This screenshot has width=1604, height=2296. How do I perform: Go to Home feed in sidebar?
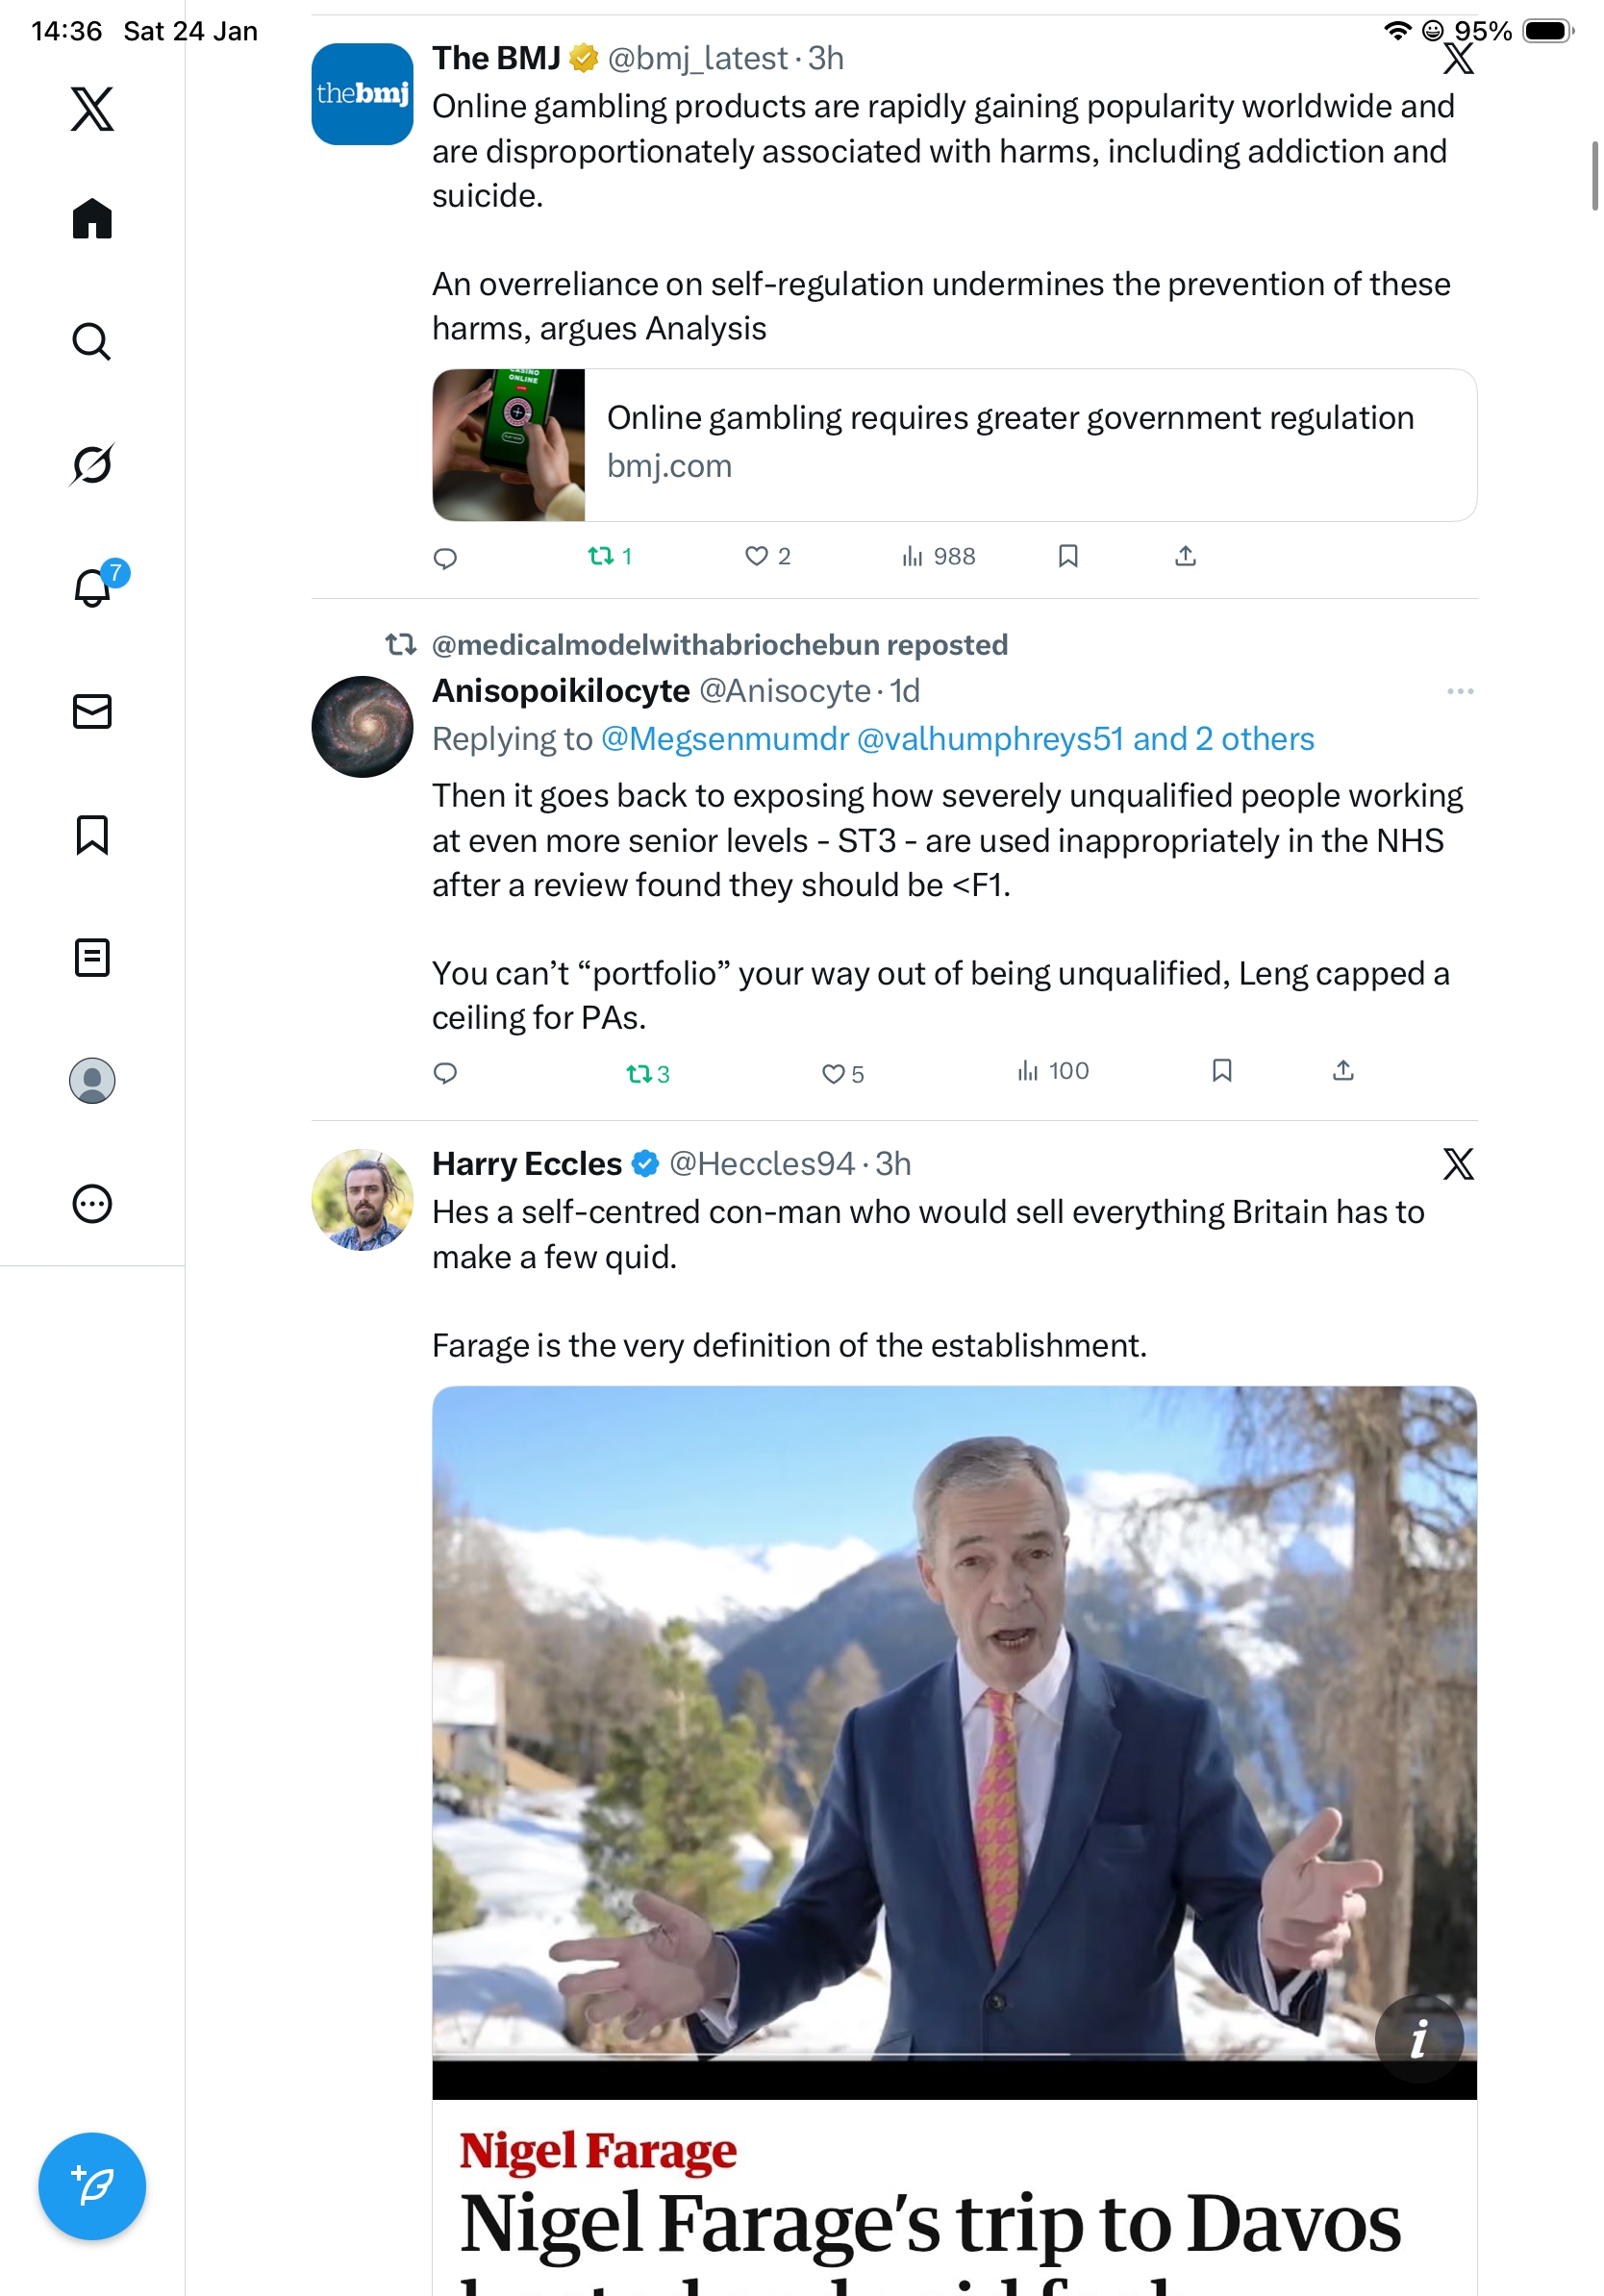[92, 218]
